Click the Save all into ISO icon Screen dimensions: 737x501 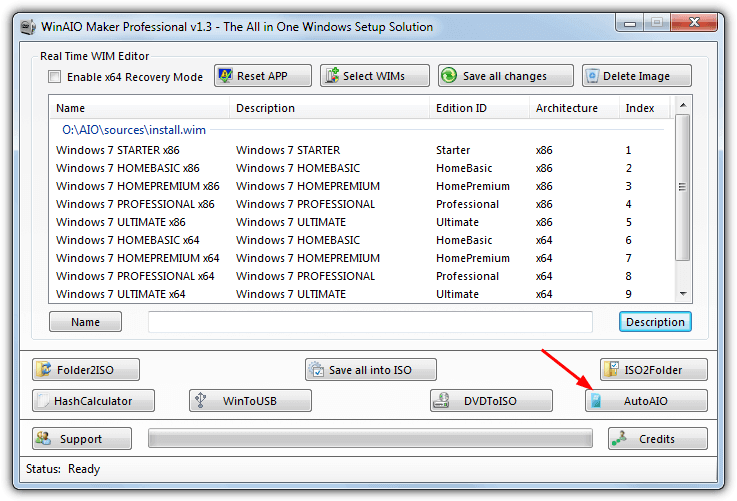(x=317, y=370)
